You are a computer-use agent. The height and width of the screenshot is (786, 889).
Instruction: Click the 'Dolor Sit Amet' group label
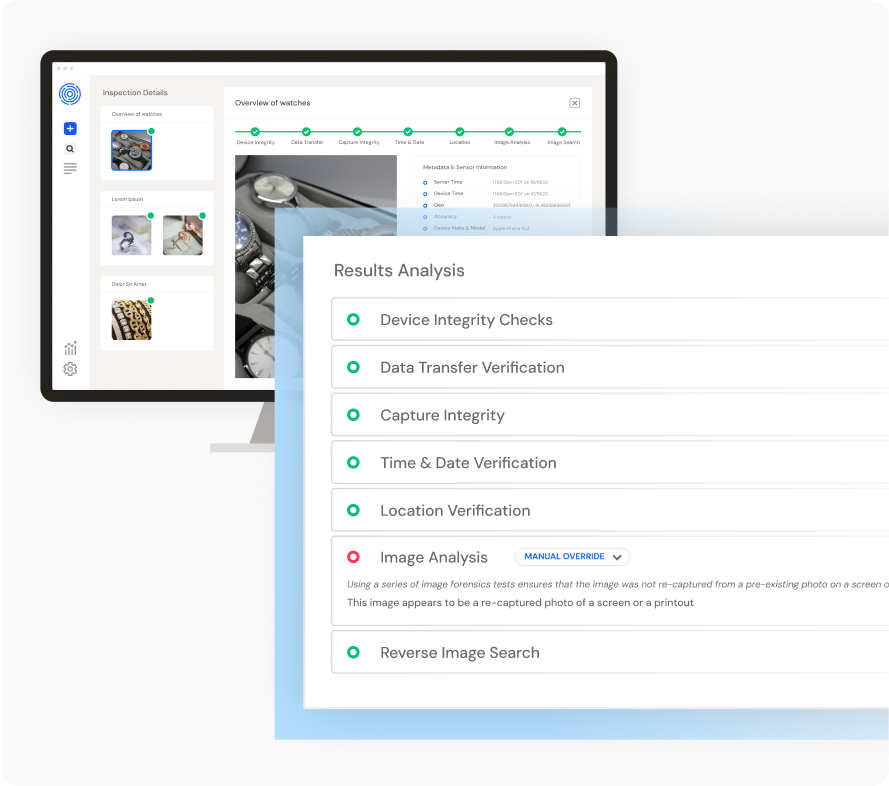tap(129, 284)
